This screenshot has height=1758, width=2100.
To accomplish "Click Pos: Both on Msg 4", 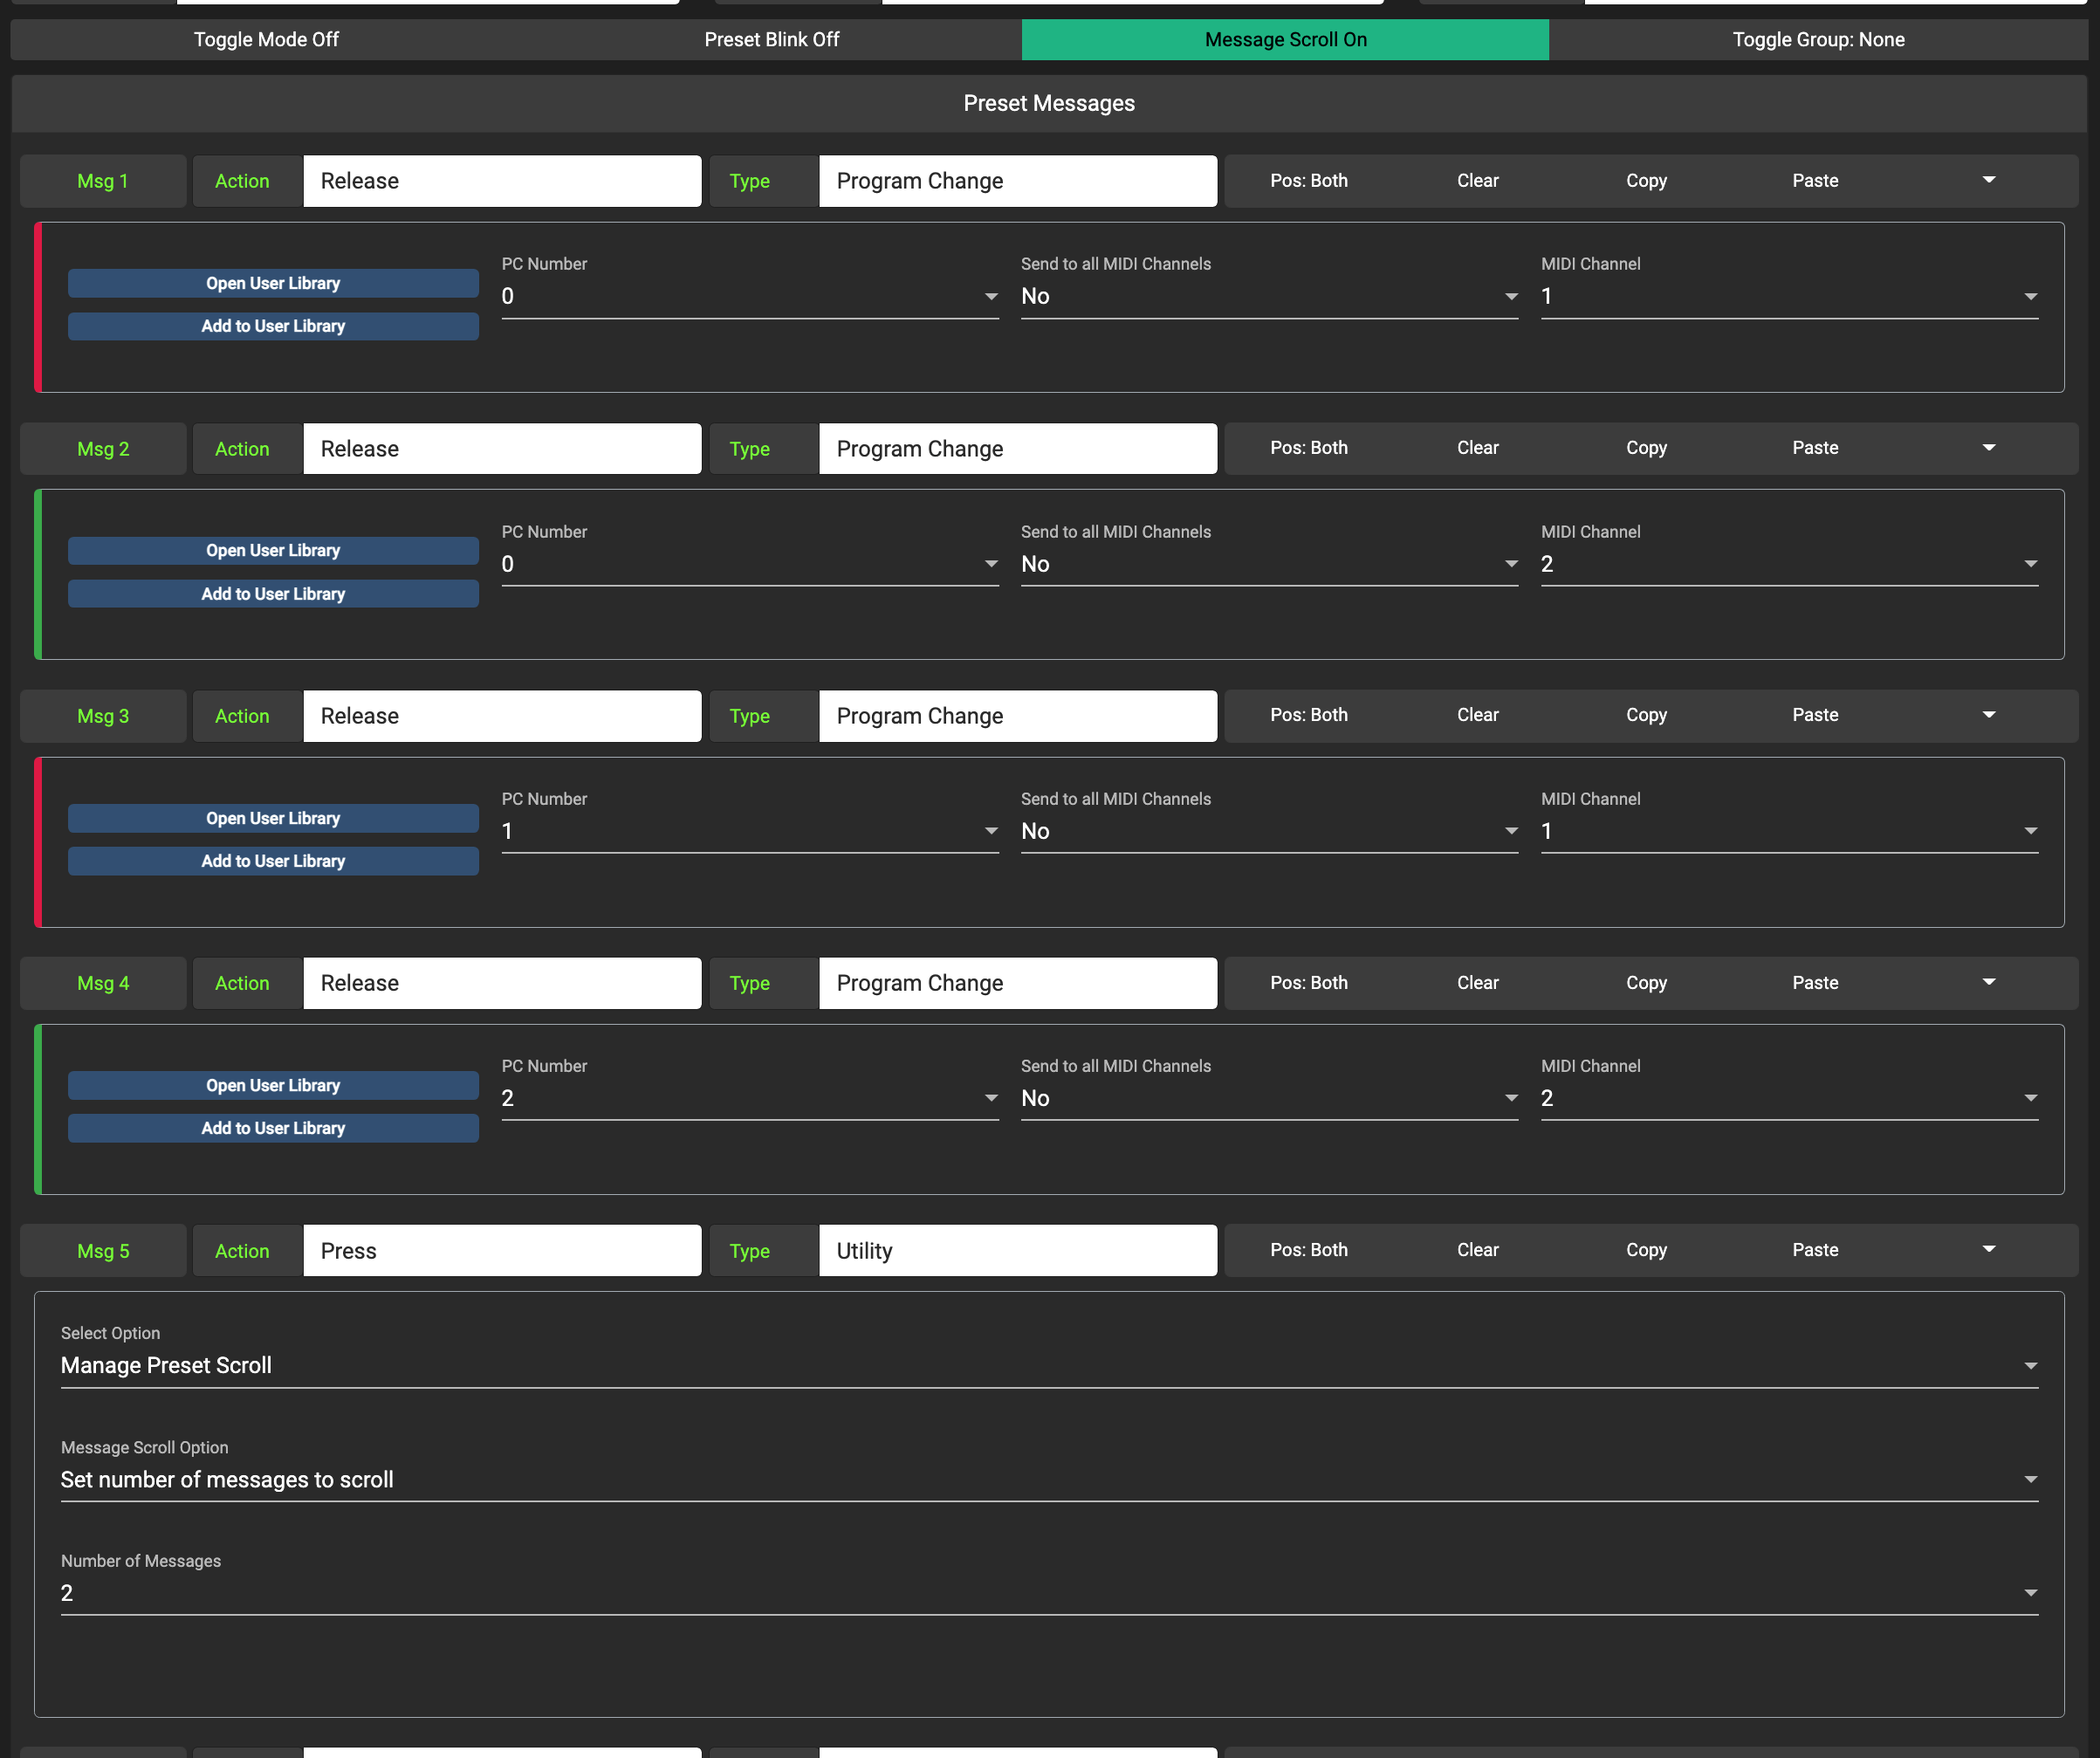I will tap(1308, 982).
